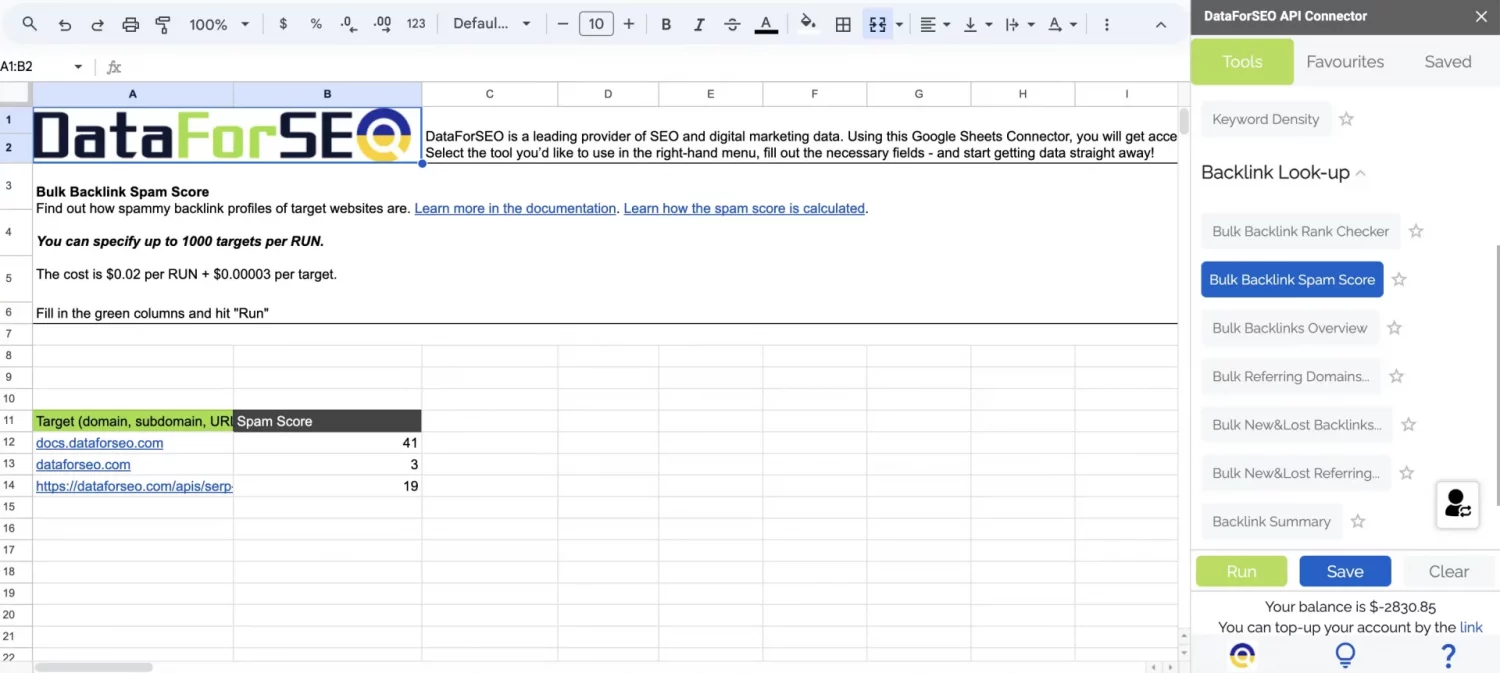Open the 100% zoom dropdown
The width and height of the screenshot is (1500, 673).
pyautogui.click(x=219, y=24)
